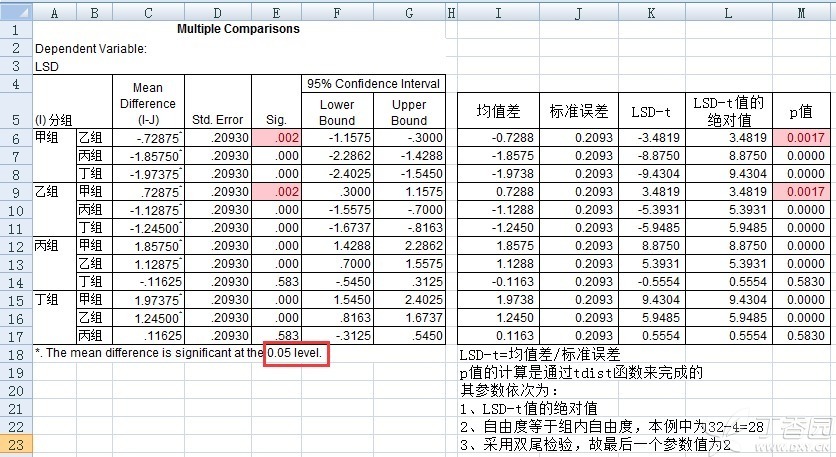Click pink Sig. cell .002 in row 9
Screen dimensions: 836x457
pos(276,191)
